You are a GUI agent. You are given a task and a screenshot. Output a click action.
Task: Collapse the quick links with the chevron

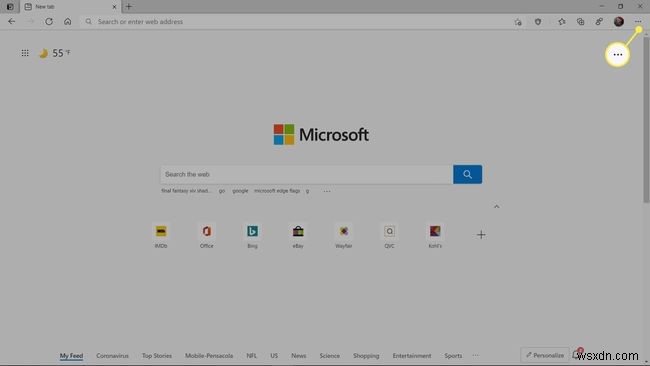point(497,206)
